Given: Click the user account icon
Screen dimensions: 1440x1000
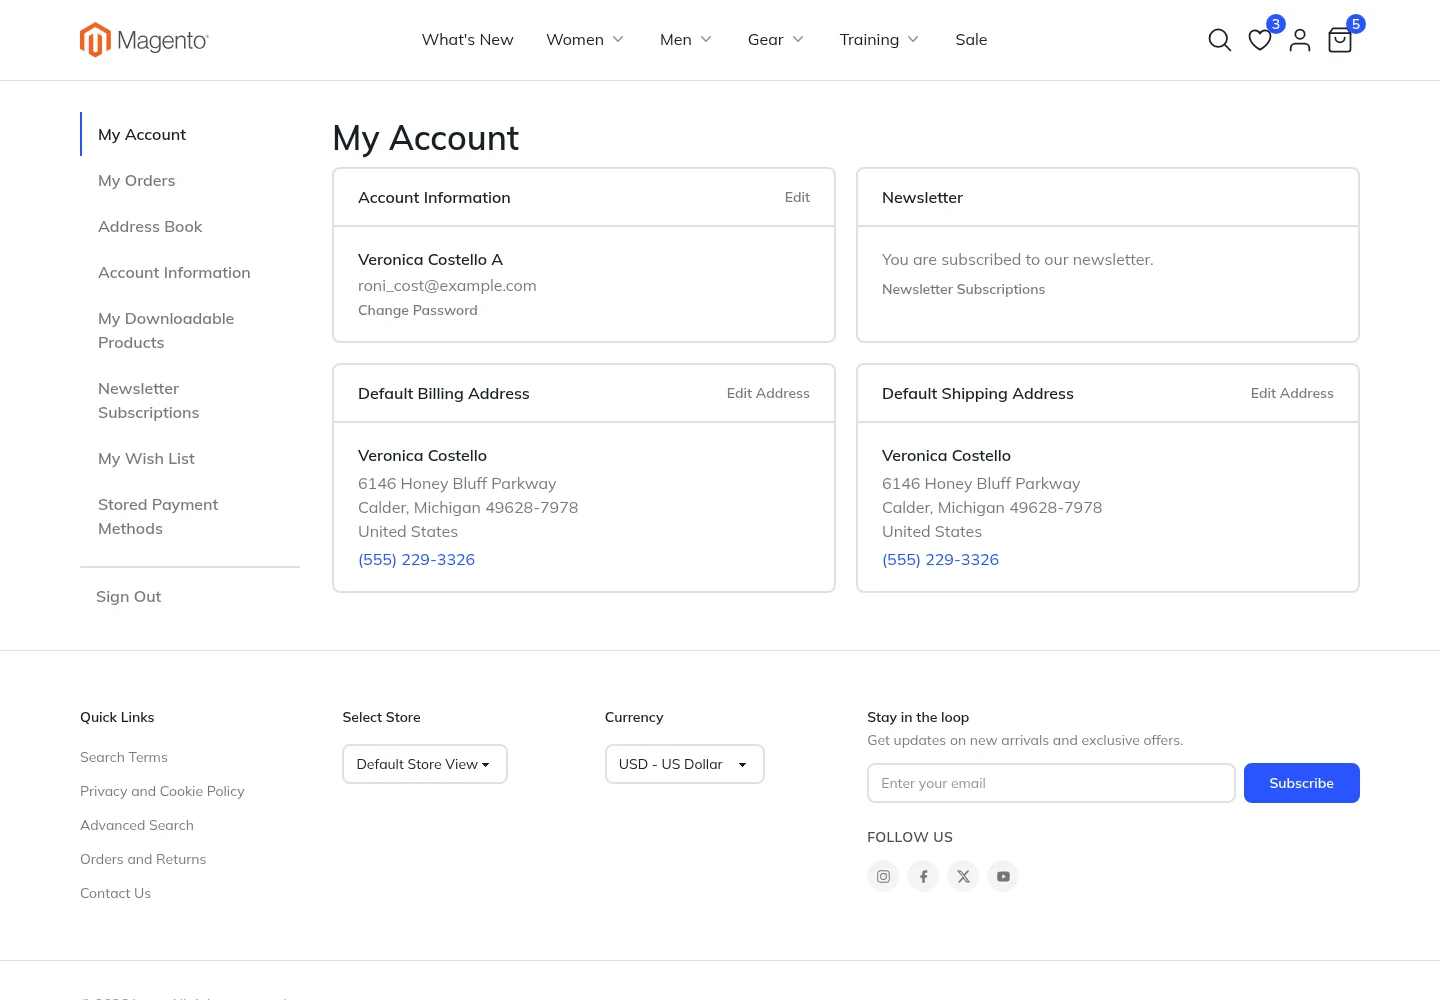Looking at the screenshot, I should point(1300,40).
